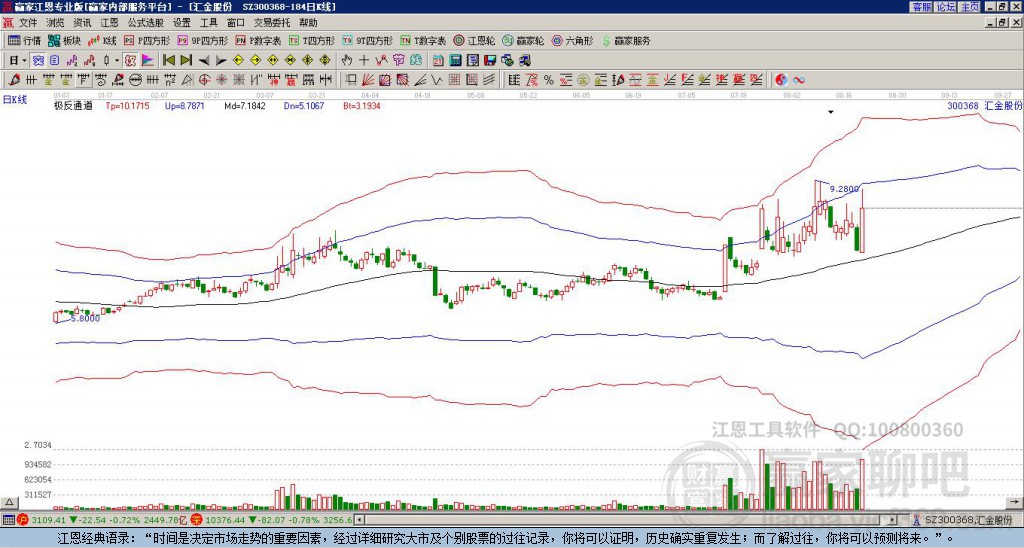
Task: Click the 论坛 forum button
Action: tap(946, 7)
